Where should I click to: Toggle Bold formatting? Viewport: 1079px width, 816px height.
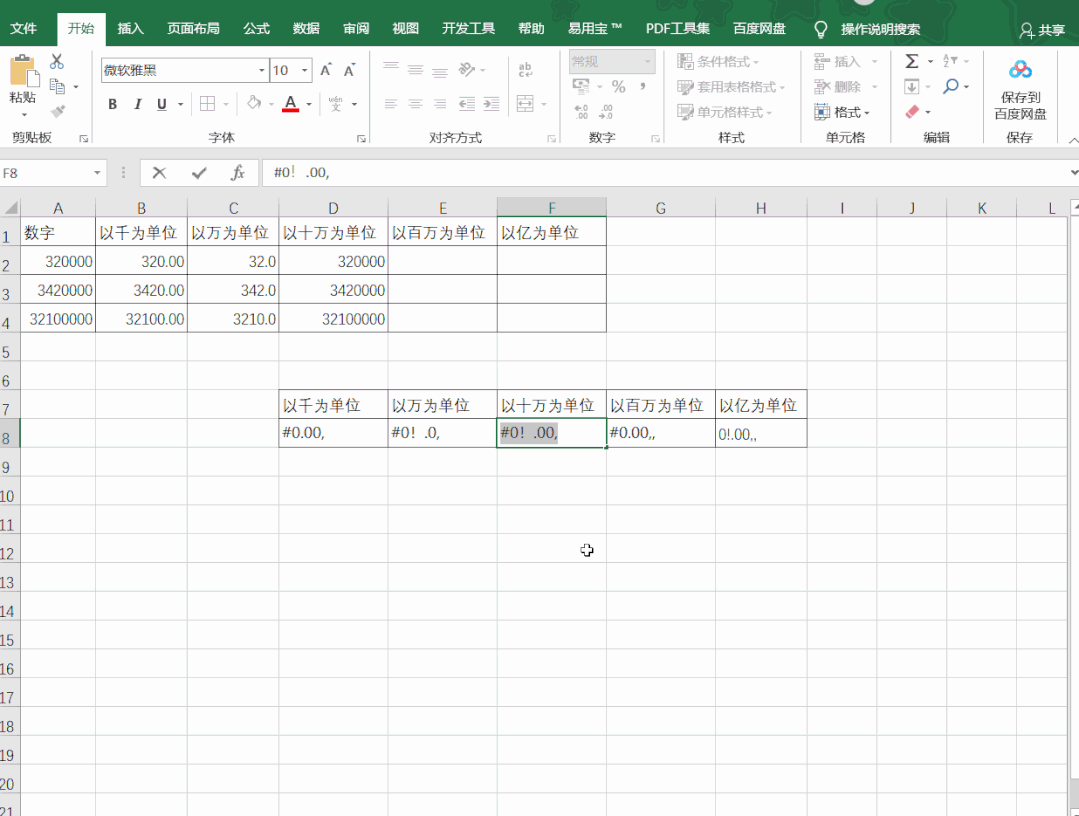[112, 104]
